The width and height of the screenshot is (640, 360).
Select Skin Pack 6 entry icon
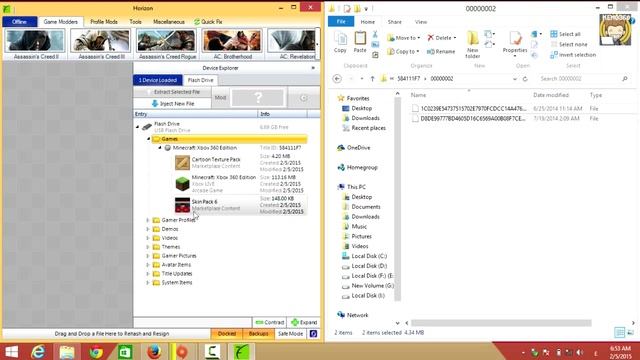(182, 205)
